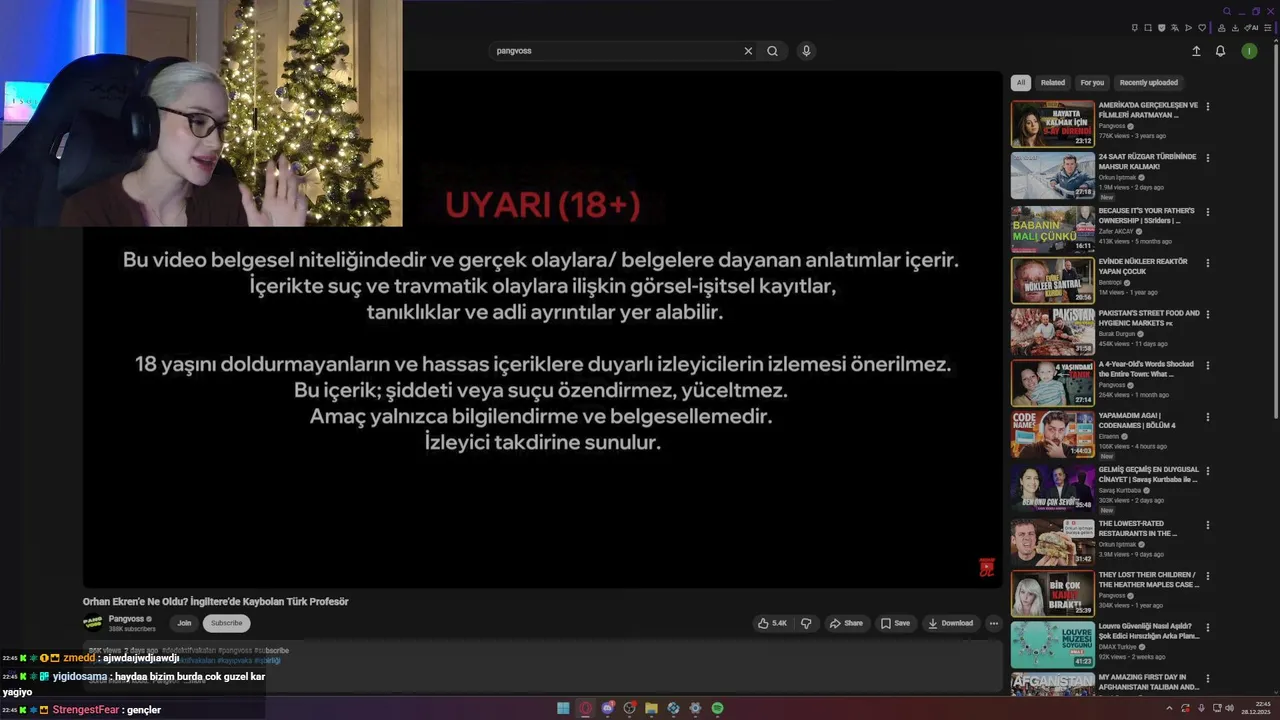Dislike the video with thumbs down
1280x720 pixels.
806,623
